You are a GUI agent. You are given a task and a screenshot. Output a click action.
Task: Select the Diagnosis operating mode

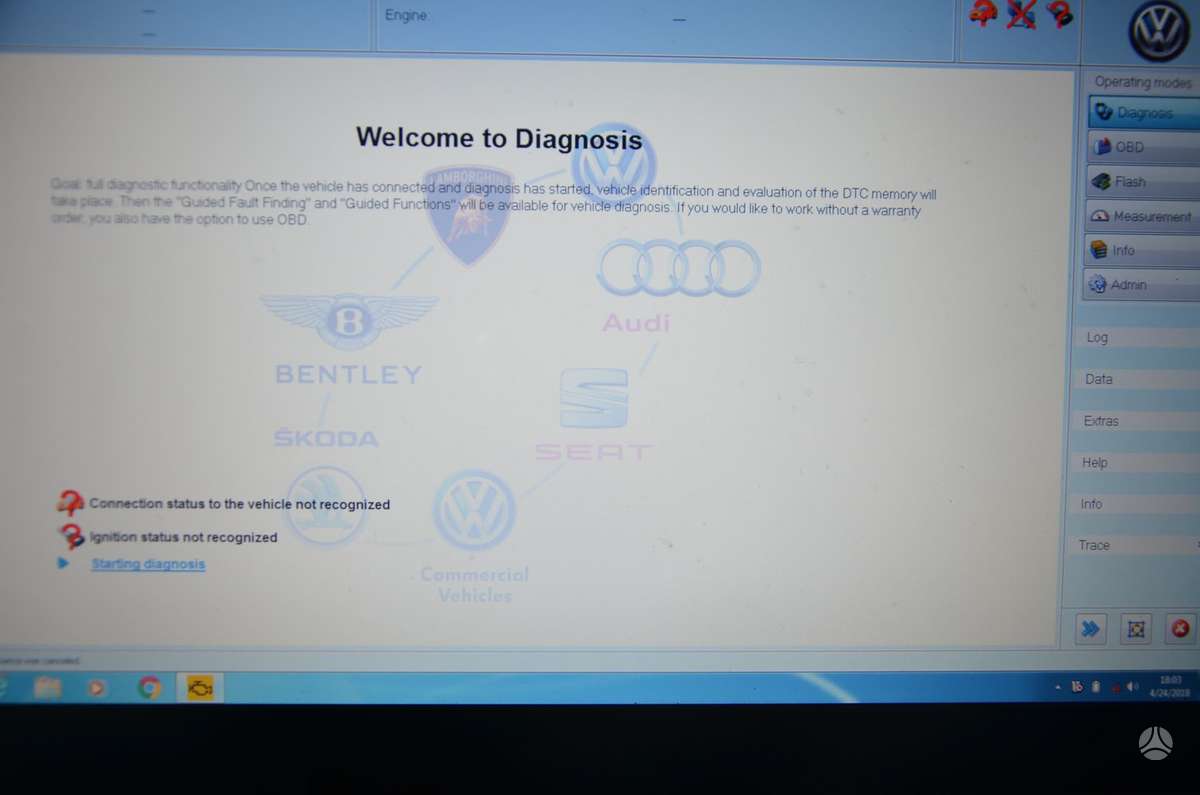[1144, 112]
